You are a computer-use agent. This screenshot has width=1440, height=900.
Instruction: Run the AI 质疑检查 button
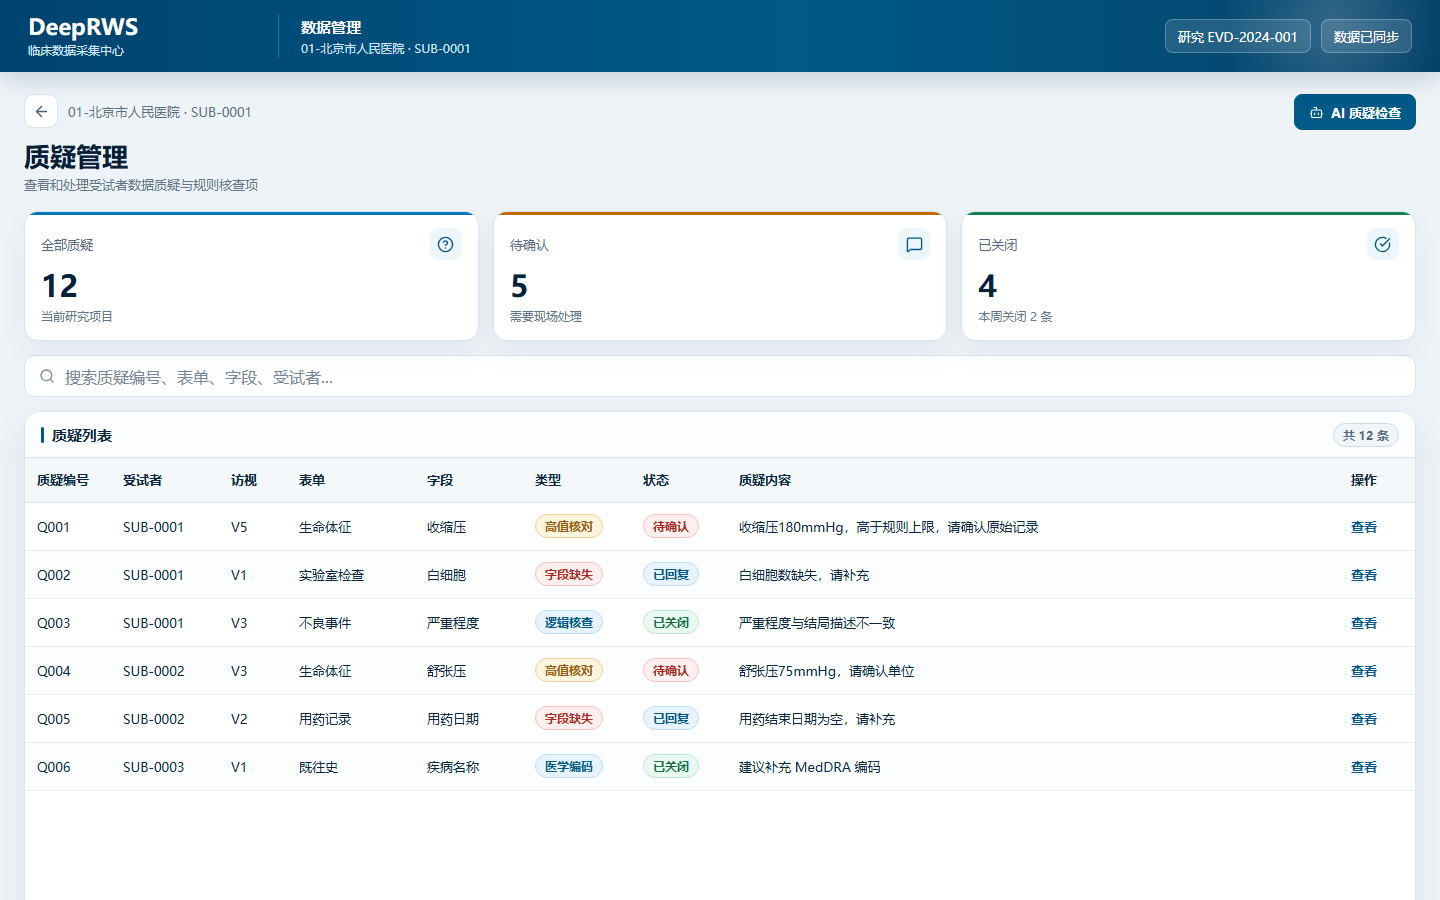coord(1355,112)
